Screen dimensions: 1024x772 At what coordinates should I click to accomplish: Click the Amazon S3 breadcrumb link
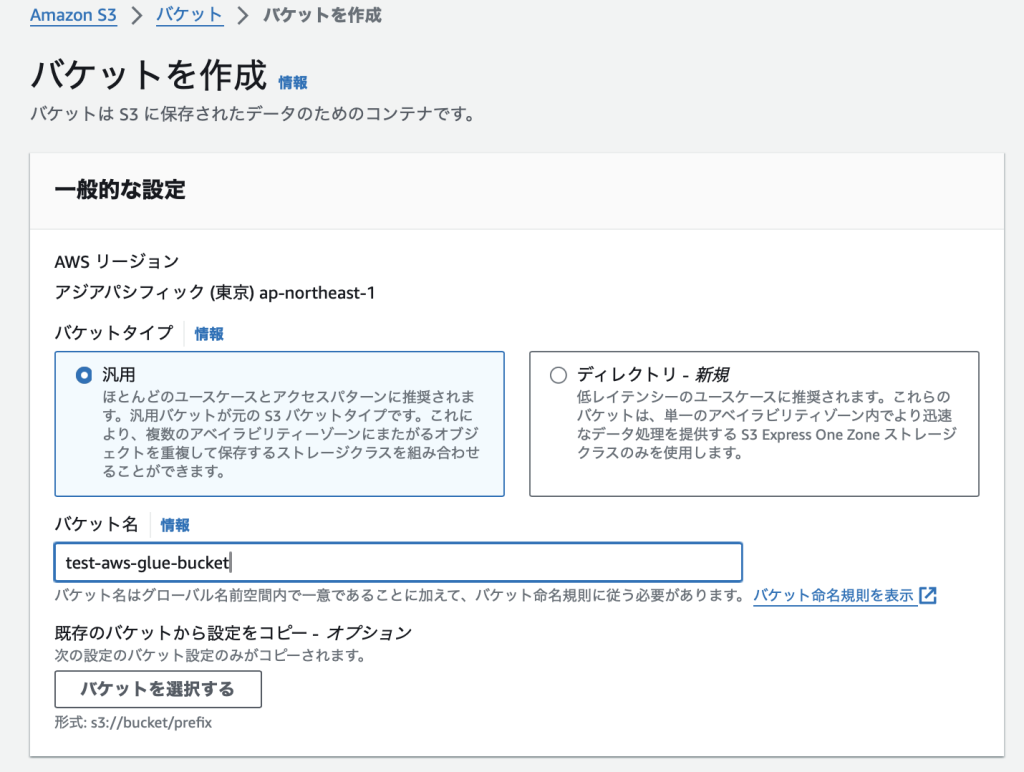(x=73, y=16)
